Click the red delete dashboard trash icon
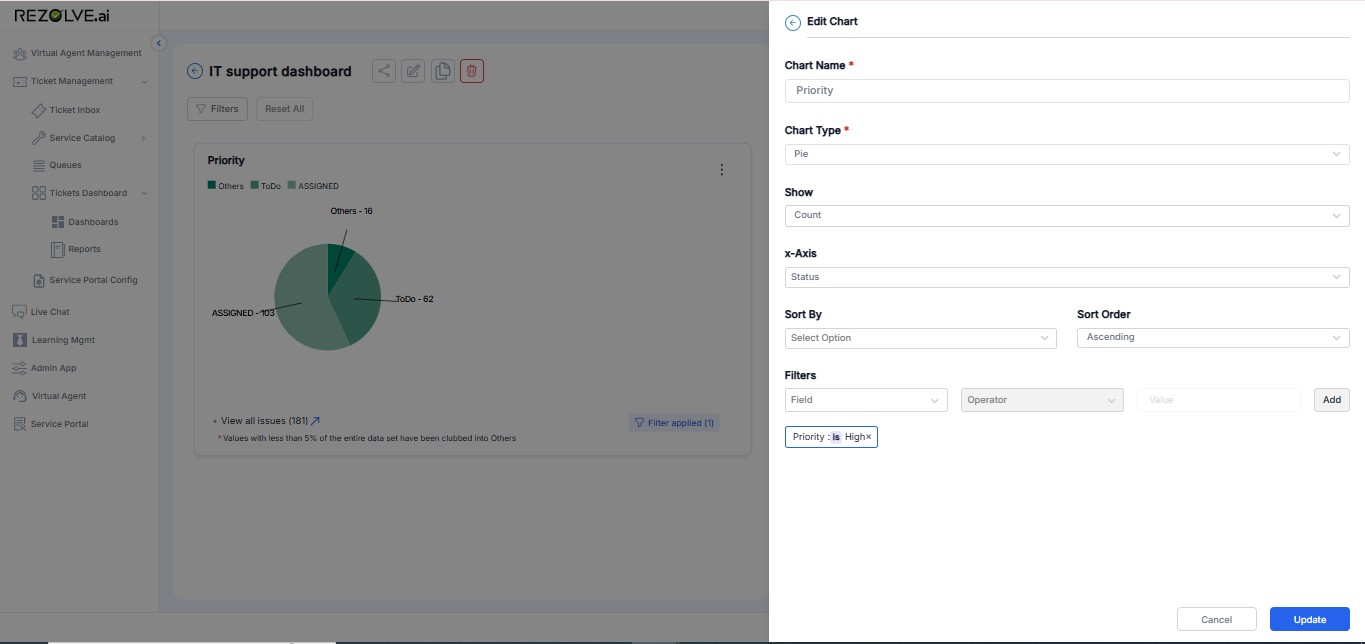 [472, 71]
